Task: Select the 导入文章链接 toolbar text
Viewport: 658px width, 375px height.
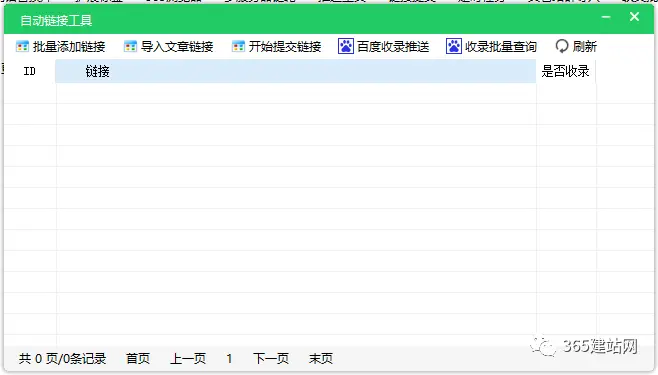Action: (x=177, y=47)
